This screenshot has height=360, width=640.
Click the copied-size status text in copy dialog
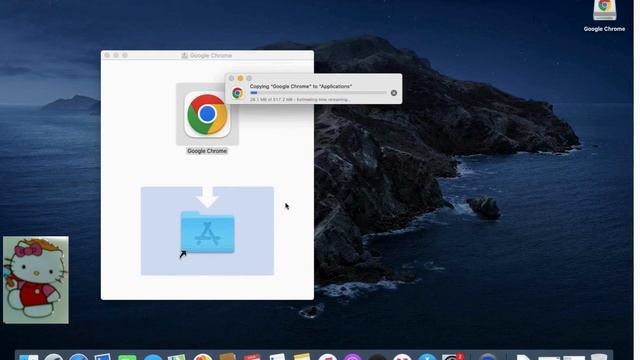[x=300, y=100]
